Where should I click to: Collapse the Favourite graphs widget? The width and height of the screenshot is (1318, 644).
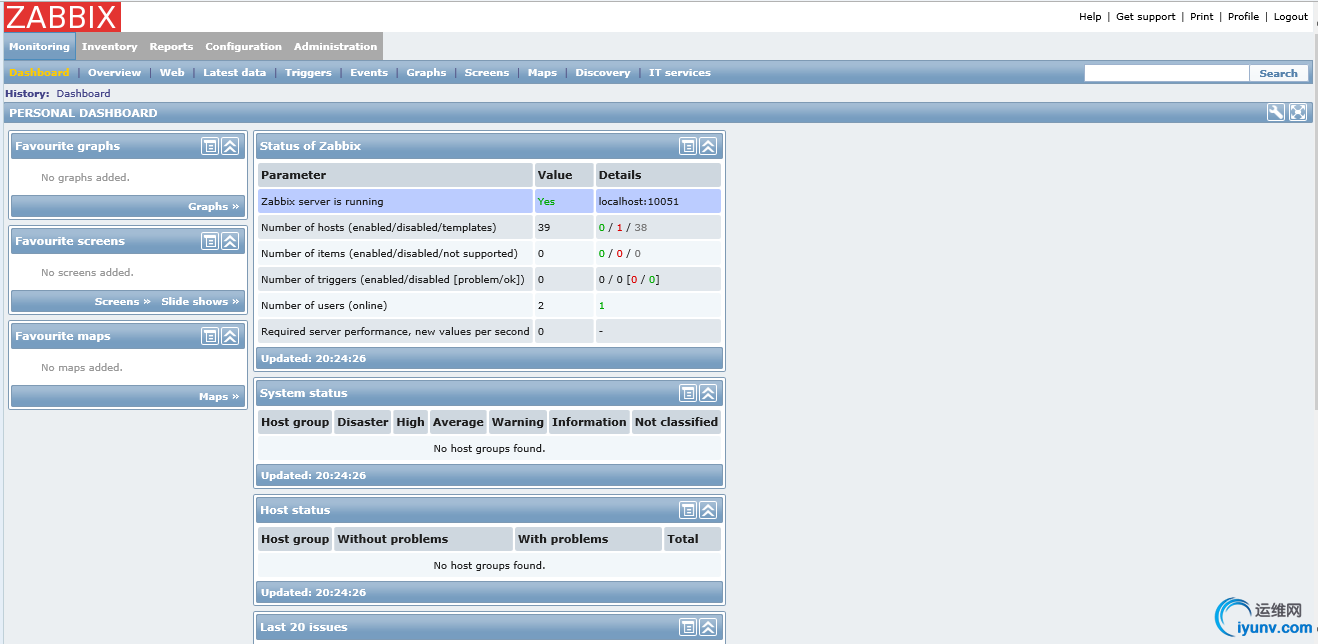click(230, 146)
